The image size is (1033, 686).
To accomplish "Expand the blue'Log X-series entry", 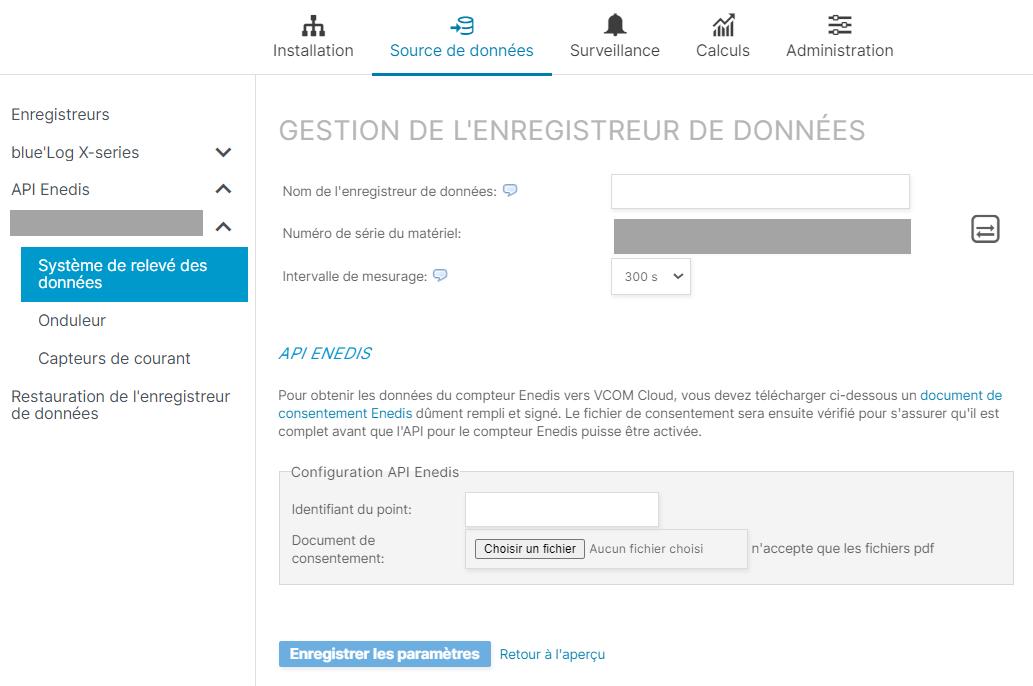I will (224, 152).
